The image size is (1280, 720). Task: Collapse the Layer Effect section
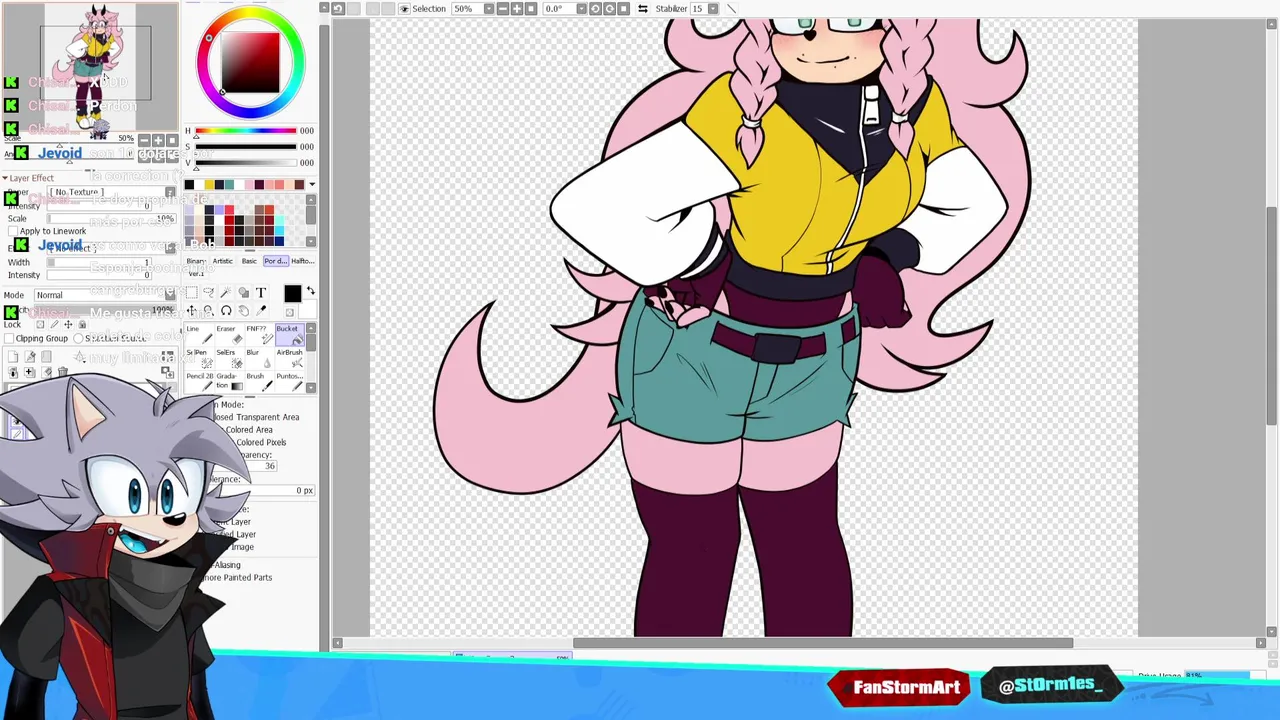(5, 178)
